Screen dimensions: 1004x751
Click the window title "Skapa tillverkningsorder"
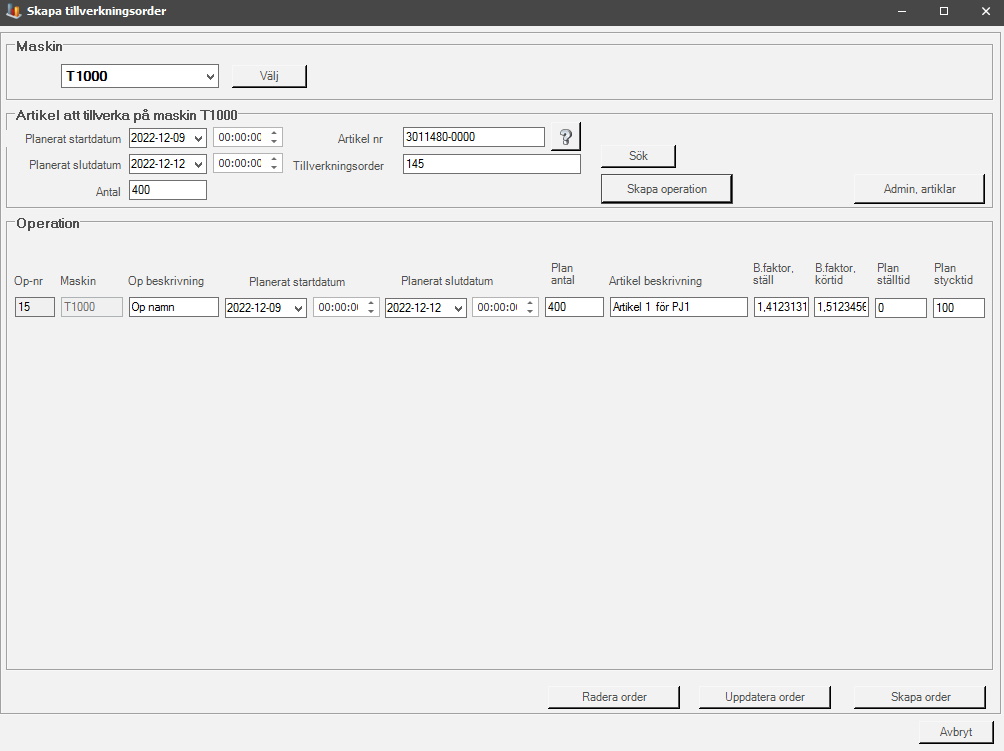click(x=97, y=12)
